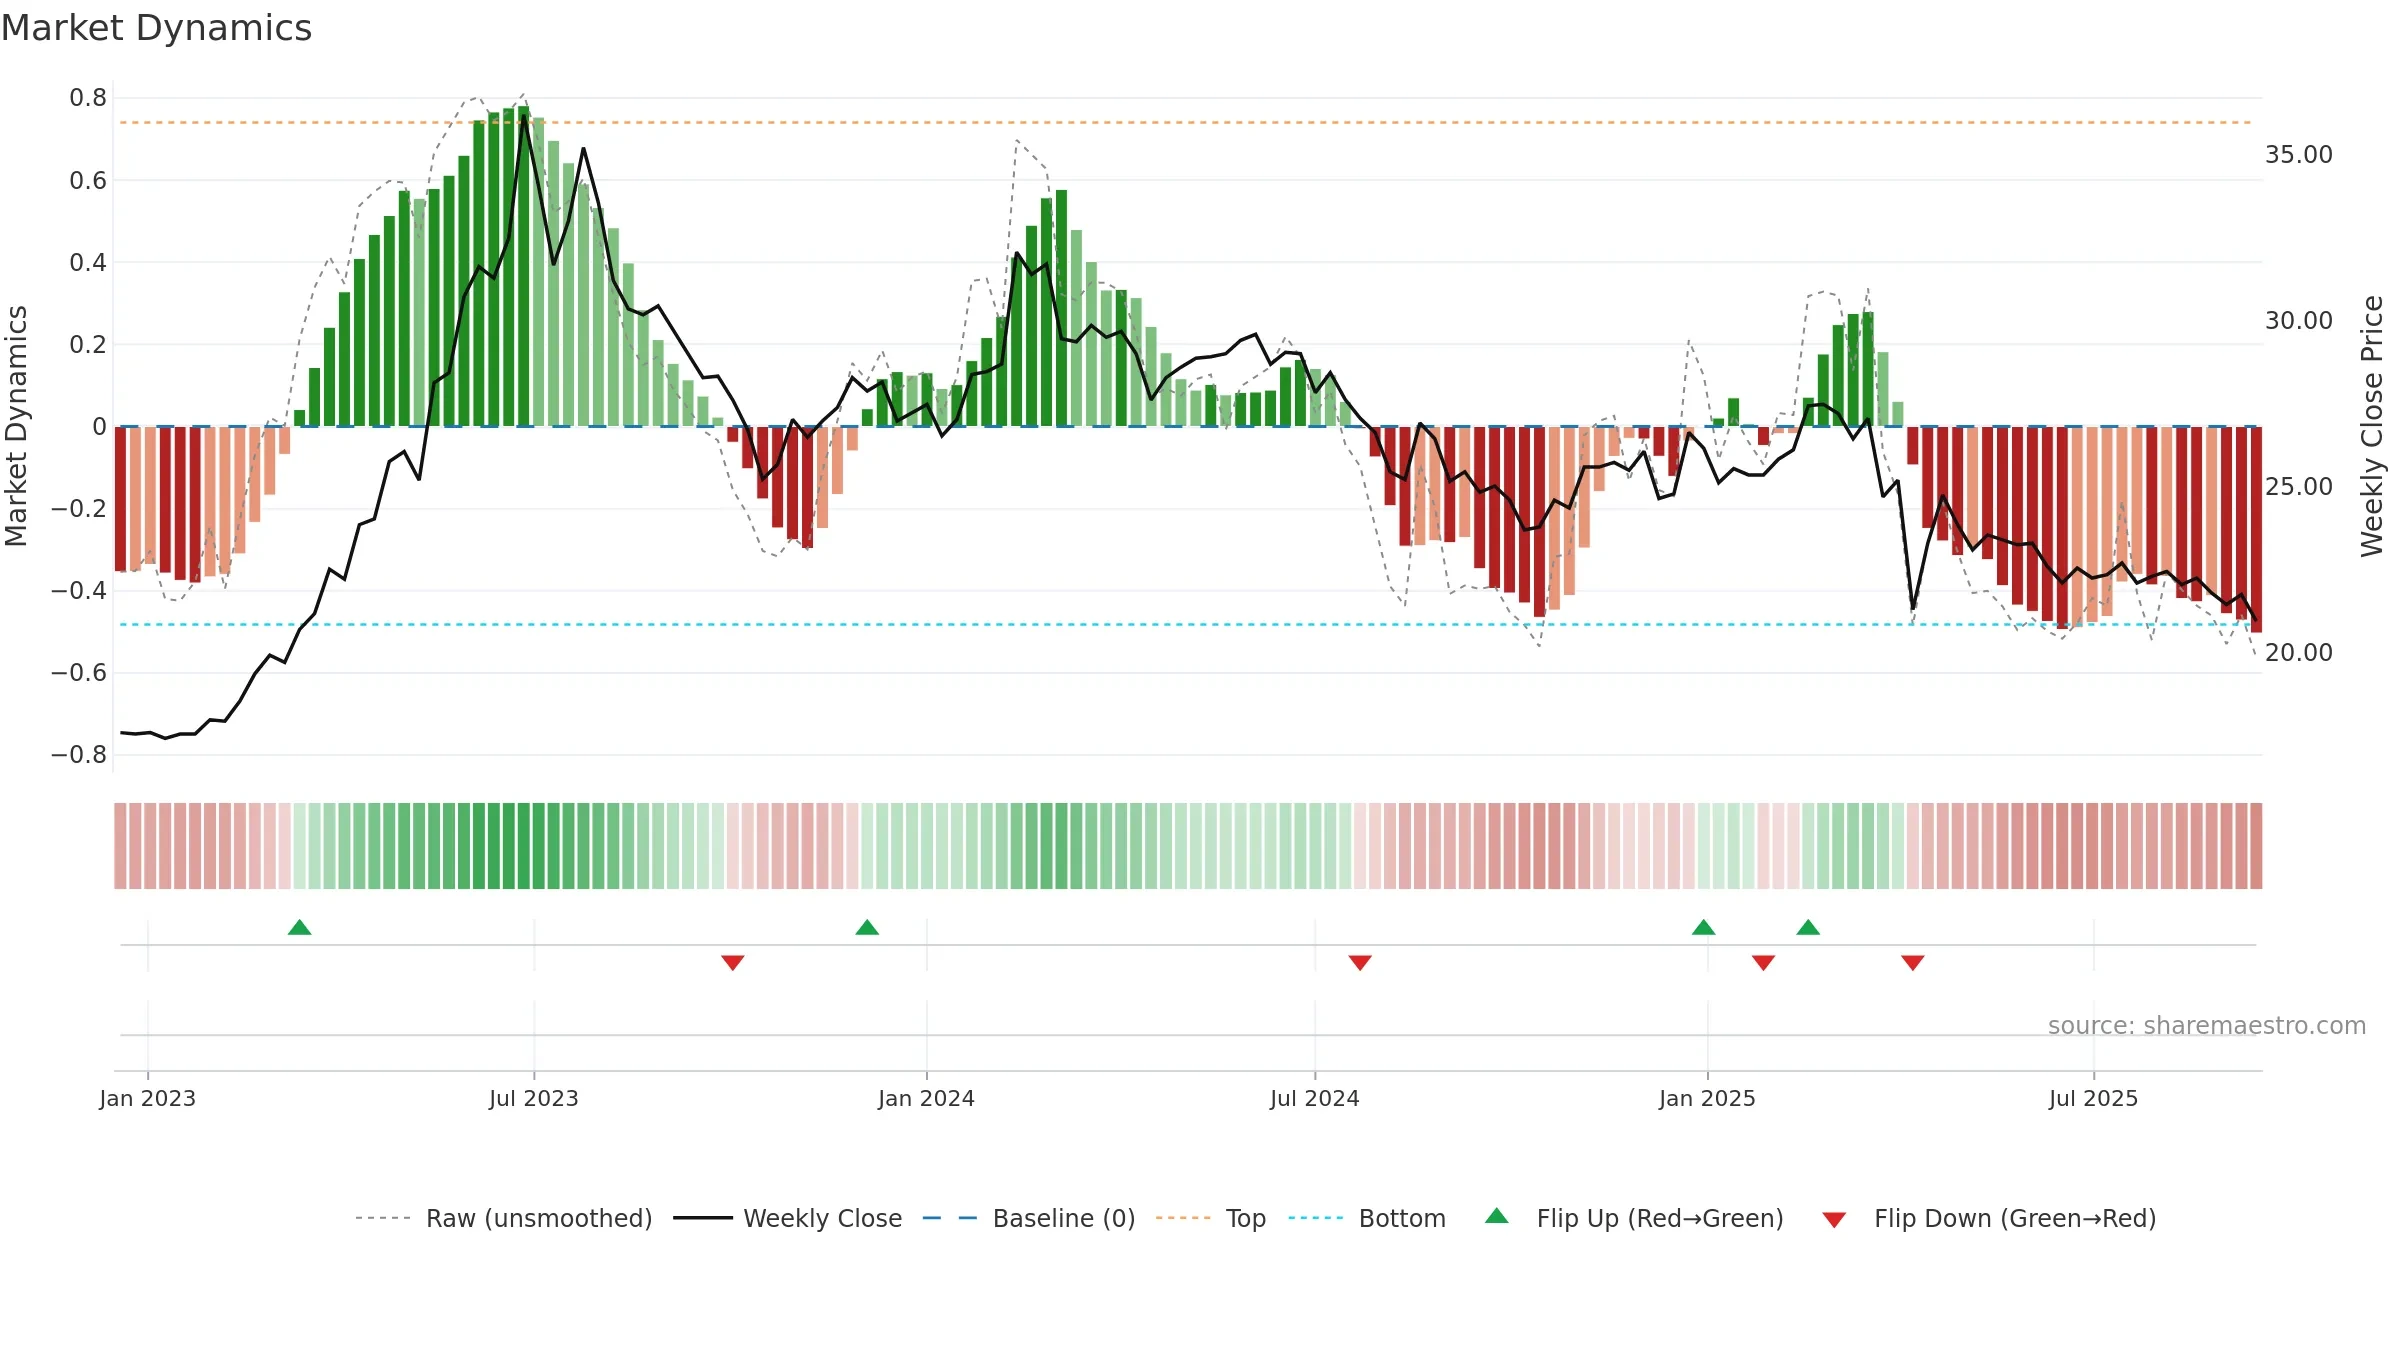Click the −0.8 left axis label

[x=79, y=755]
